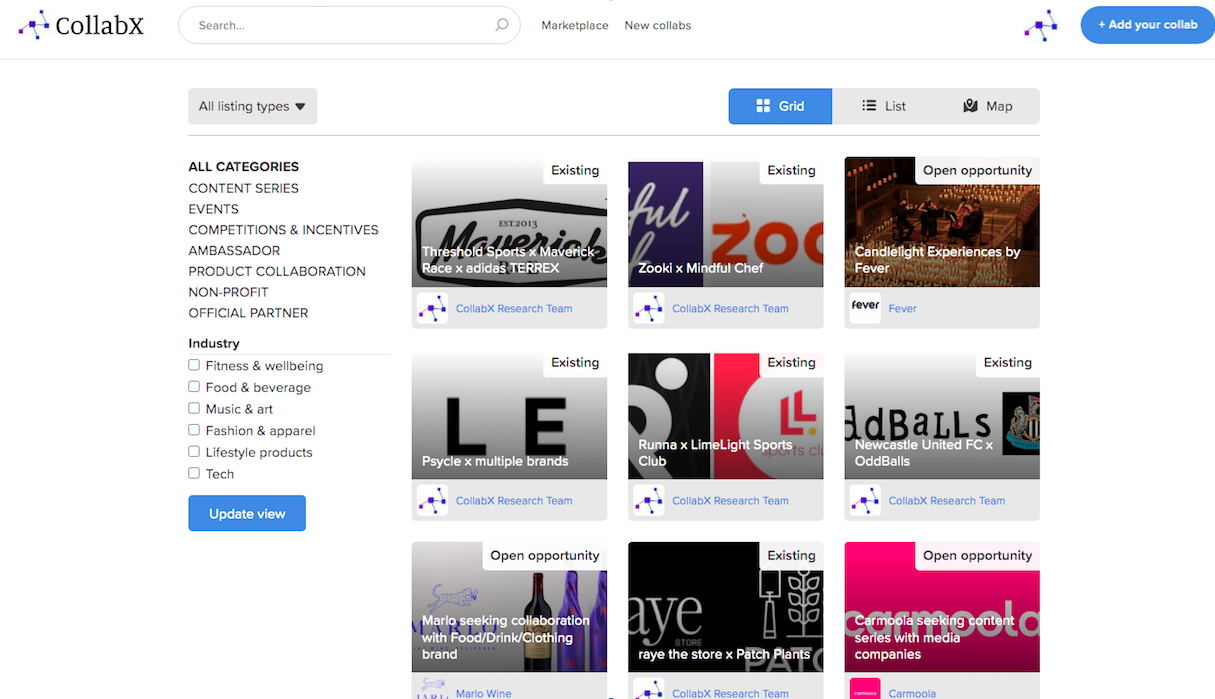Open the CollabX home logo

81,25
